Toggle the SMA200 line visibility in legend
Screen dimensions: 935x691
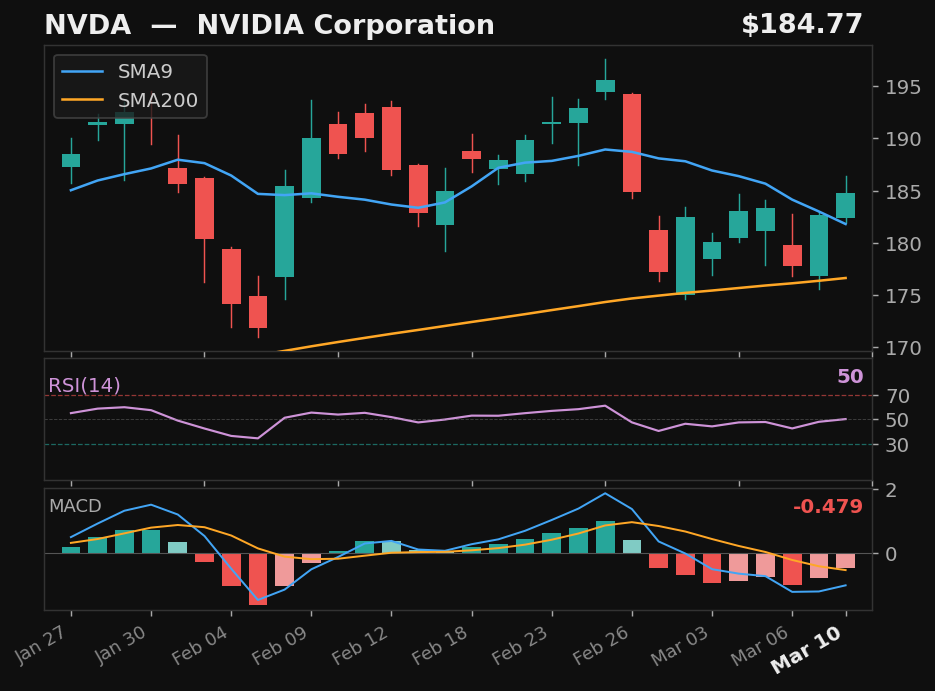point(157,99)
